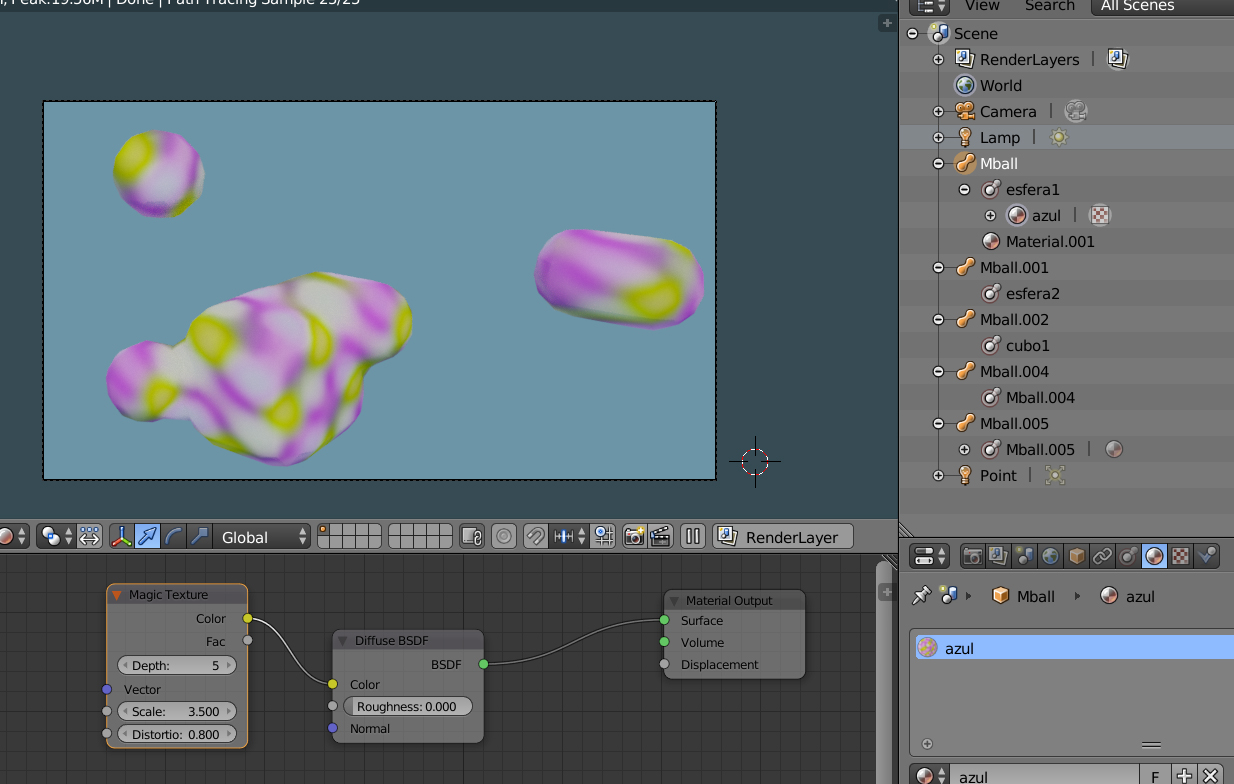Viewport: 1234px width, 784px height.
Task: Open the World properties globe tab
Action: (x=1050, y=556)
